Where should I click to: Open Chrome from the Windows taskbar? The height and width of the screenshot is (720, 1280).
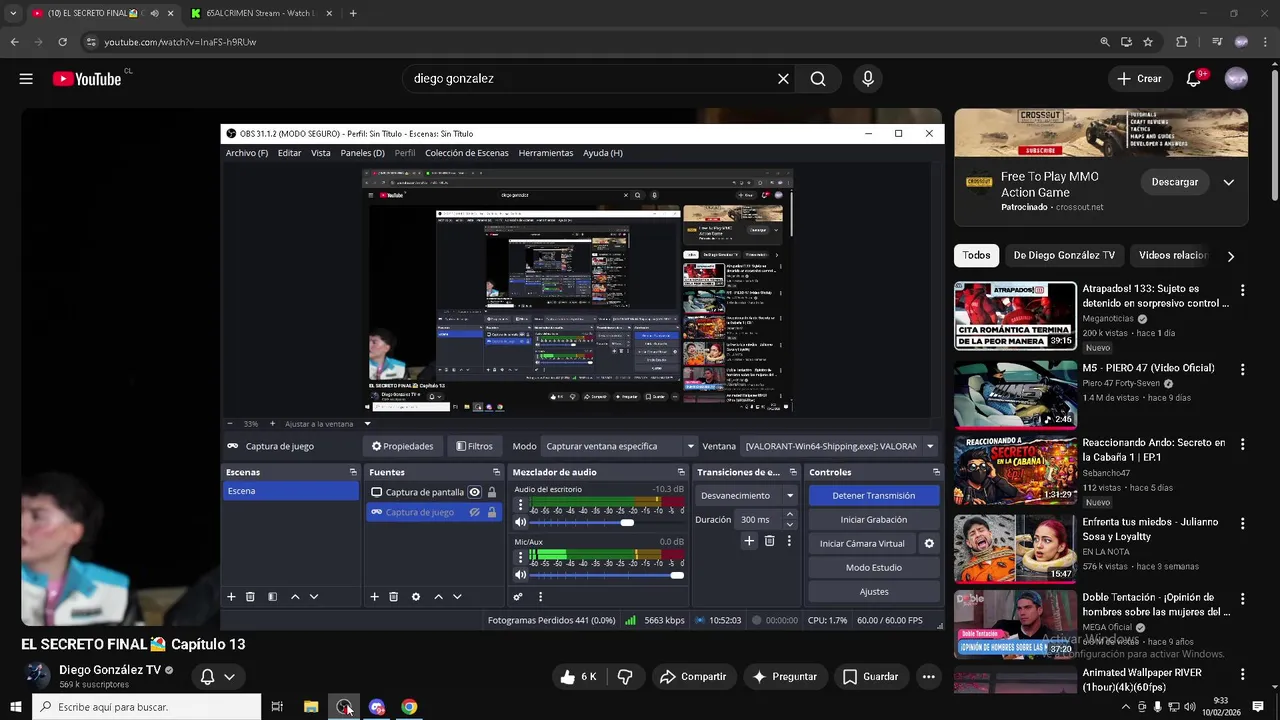409,707
